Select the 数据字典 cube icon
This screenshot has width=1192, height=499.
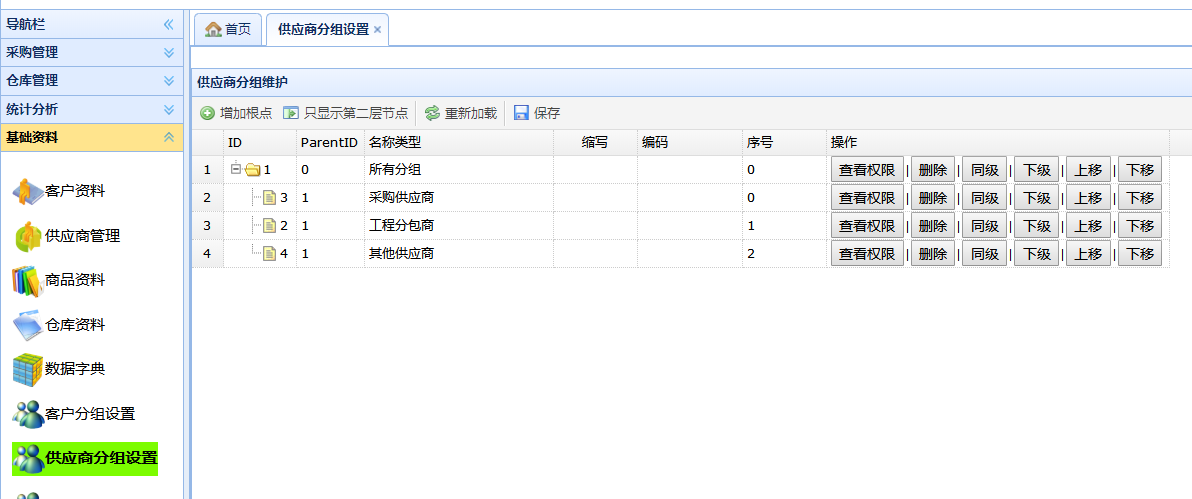click(27, 369)
